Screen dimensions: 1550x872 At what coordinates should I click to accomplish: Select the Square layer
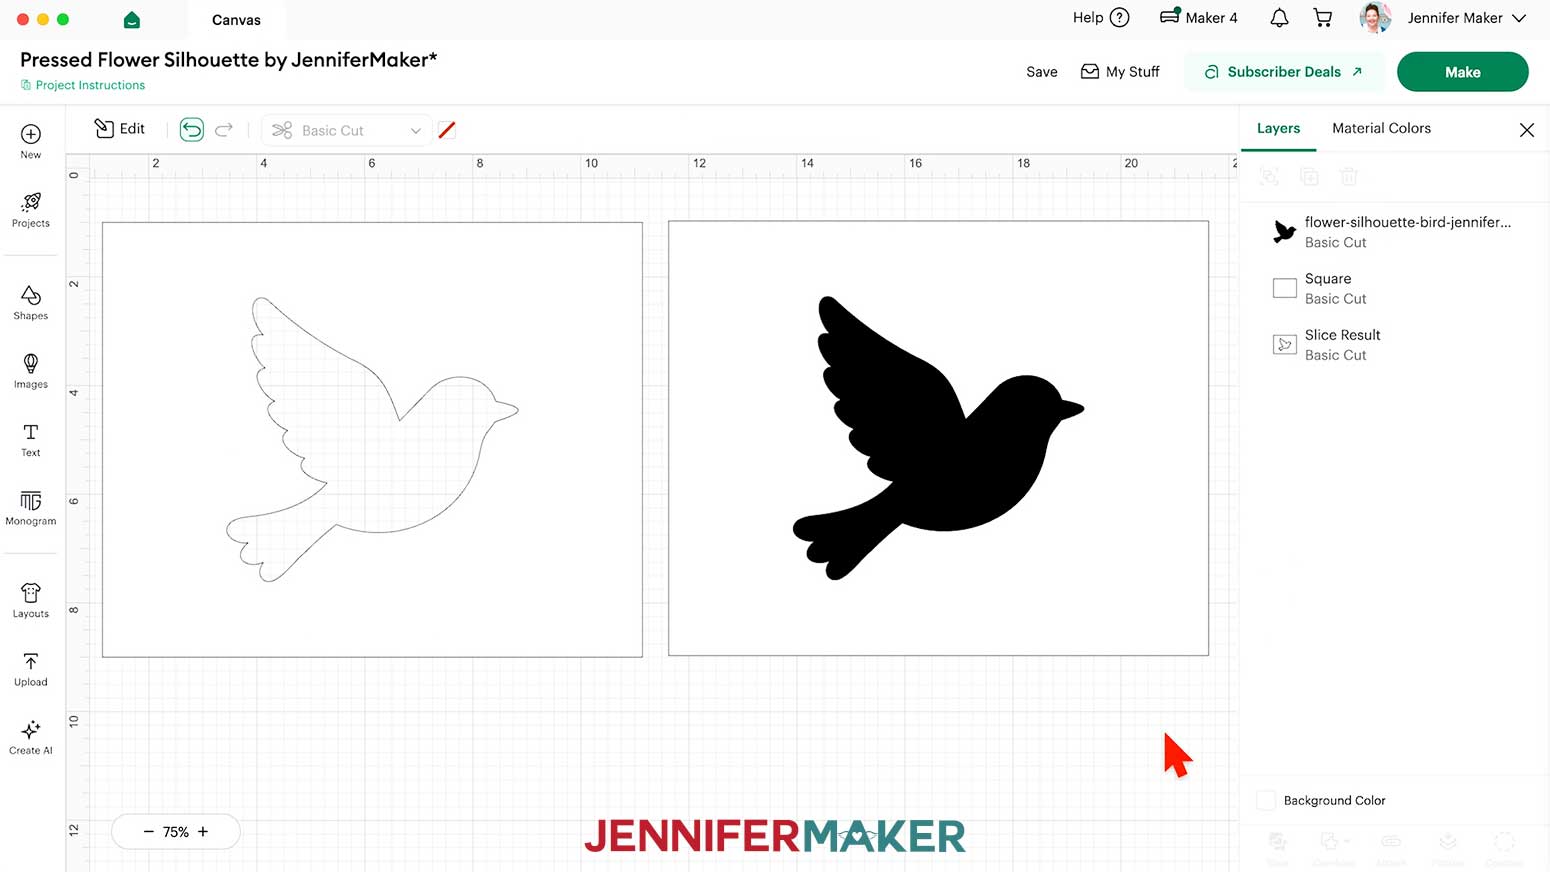1395,288
